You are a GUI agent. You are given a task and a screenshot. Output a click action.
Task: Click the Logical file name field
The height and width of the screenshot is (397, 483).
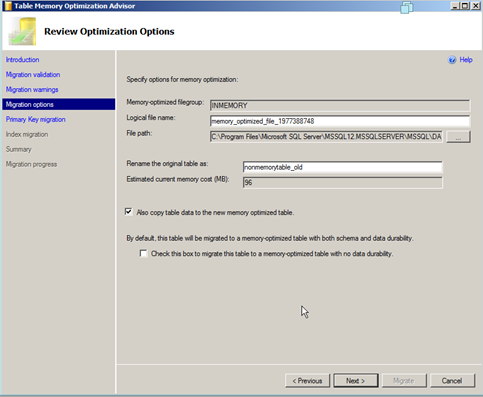click(340, 121)
